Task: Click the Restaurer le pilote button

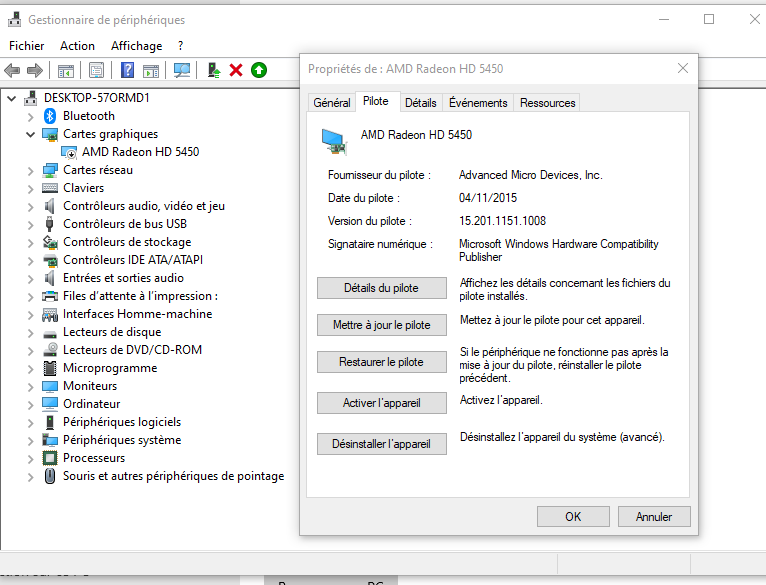Action: pos(382,362)
